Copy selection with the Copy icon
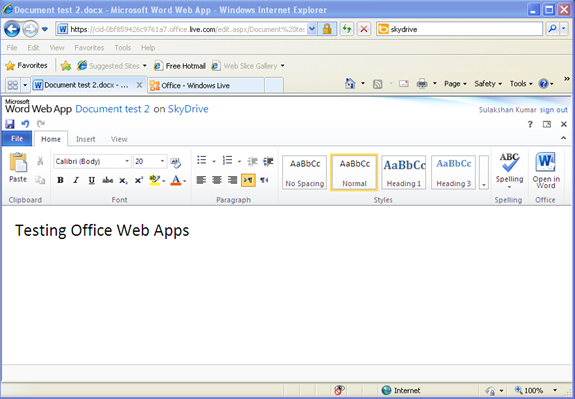 40,180
